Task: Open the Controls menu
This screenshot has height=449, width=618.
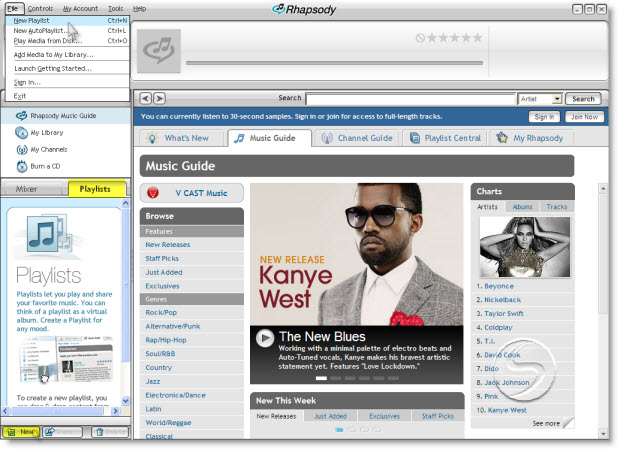Action: (41, 8)
